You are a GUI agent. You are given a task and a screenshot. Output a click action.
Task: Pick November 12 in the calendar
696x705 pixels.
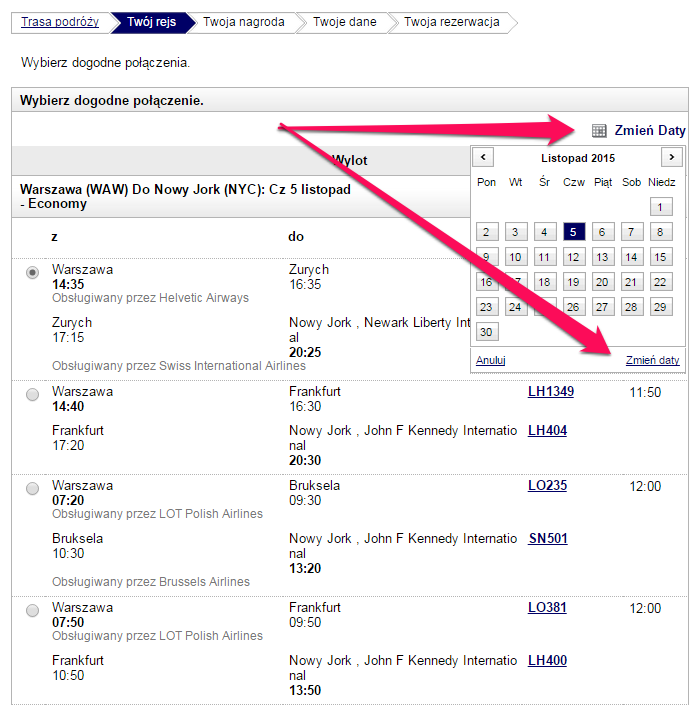tap(574, 257)
